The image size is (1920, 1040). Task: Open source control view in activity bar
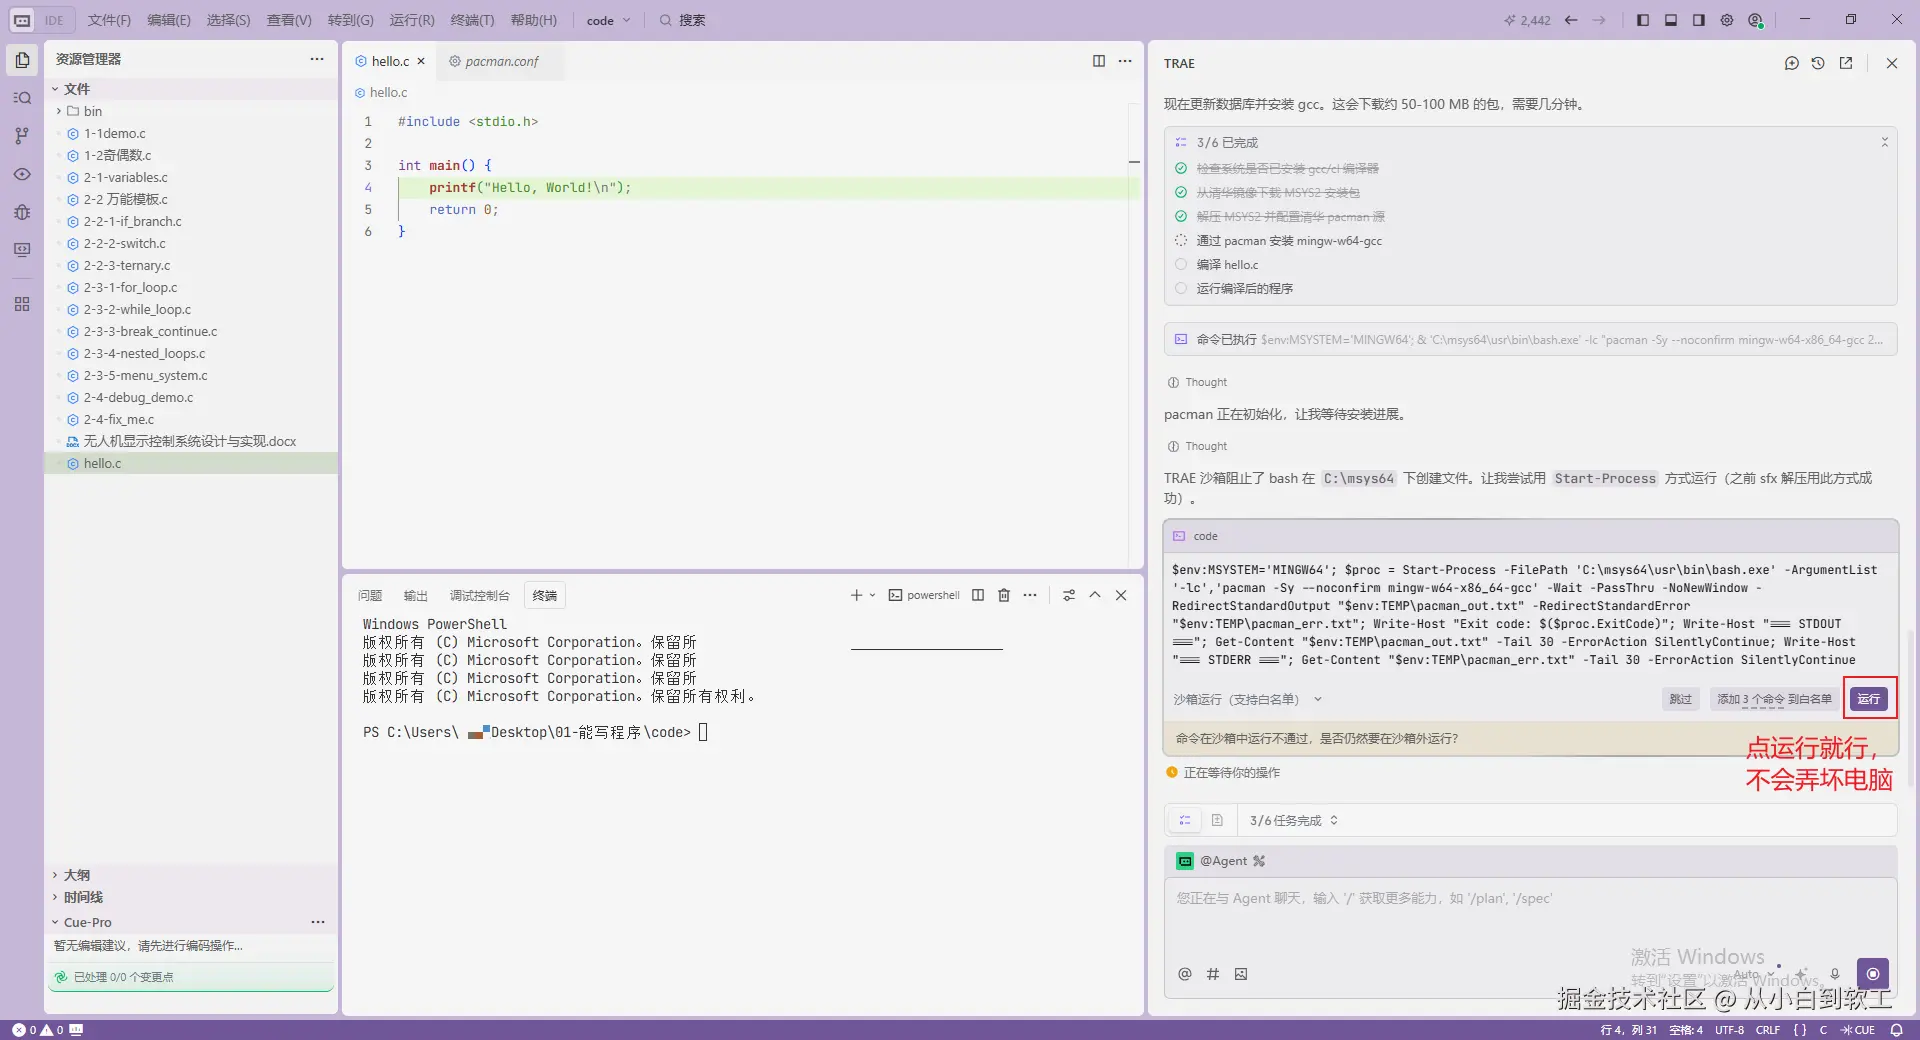[x=22, y=136]
